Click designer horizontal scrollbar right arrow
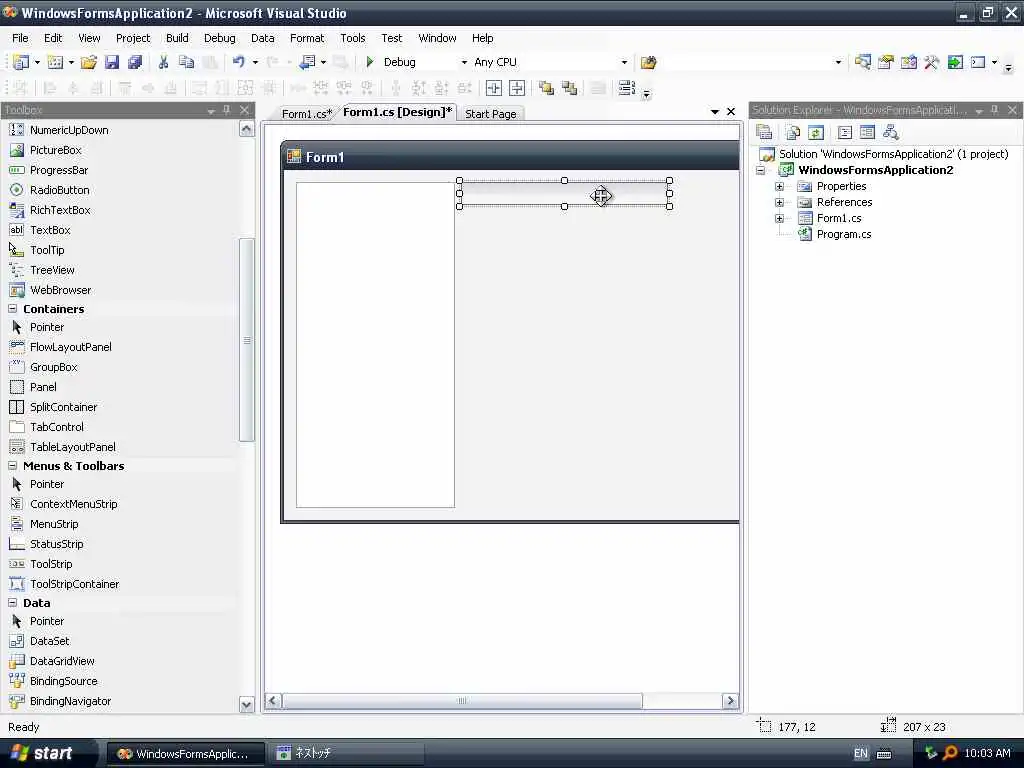Viewport: 1024px width, 768px height. [x=730, y=701]
